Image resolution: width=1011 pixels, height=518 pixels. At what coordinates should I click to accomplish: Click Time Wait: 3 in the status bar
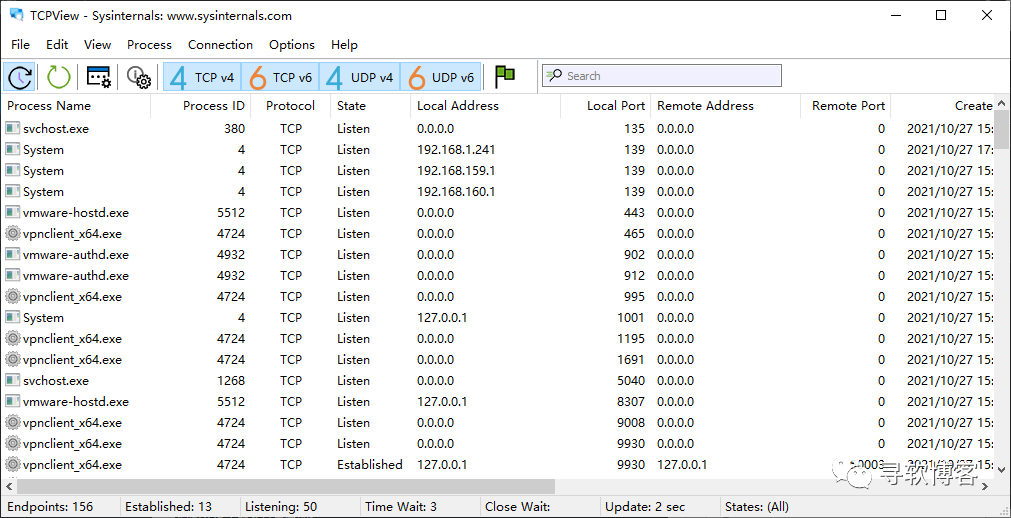click(x=400, y=507)
